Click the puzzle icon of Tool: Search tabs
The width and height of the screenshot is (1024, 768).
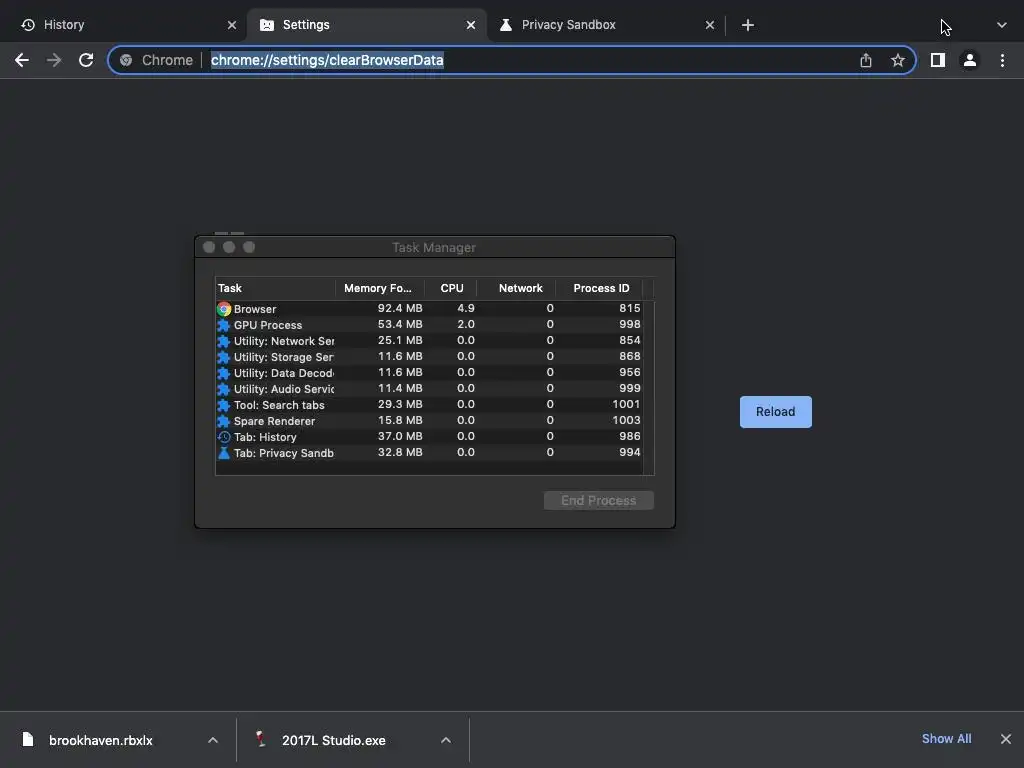(223, 405)
